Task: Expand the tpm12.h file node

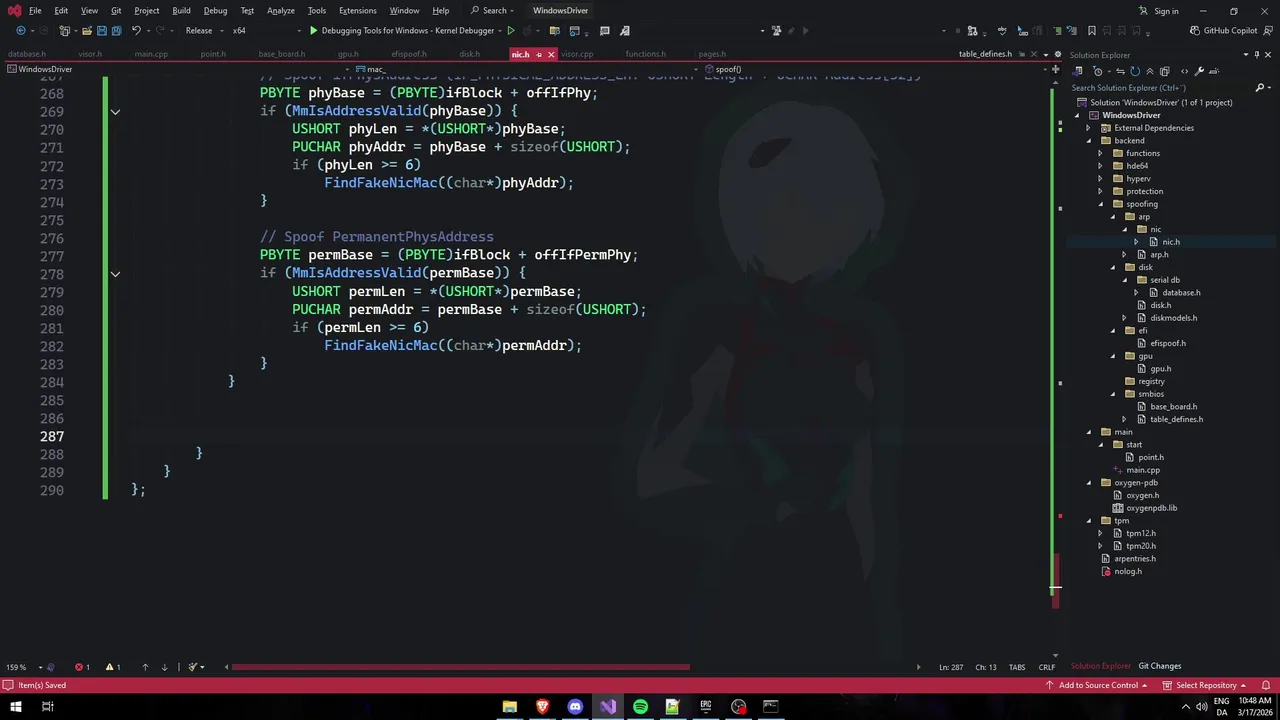Action: (1100, 533)
